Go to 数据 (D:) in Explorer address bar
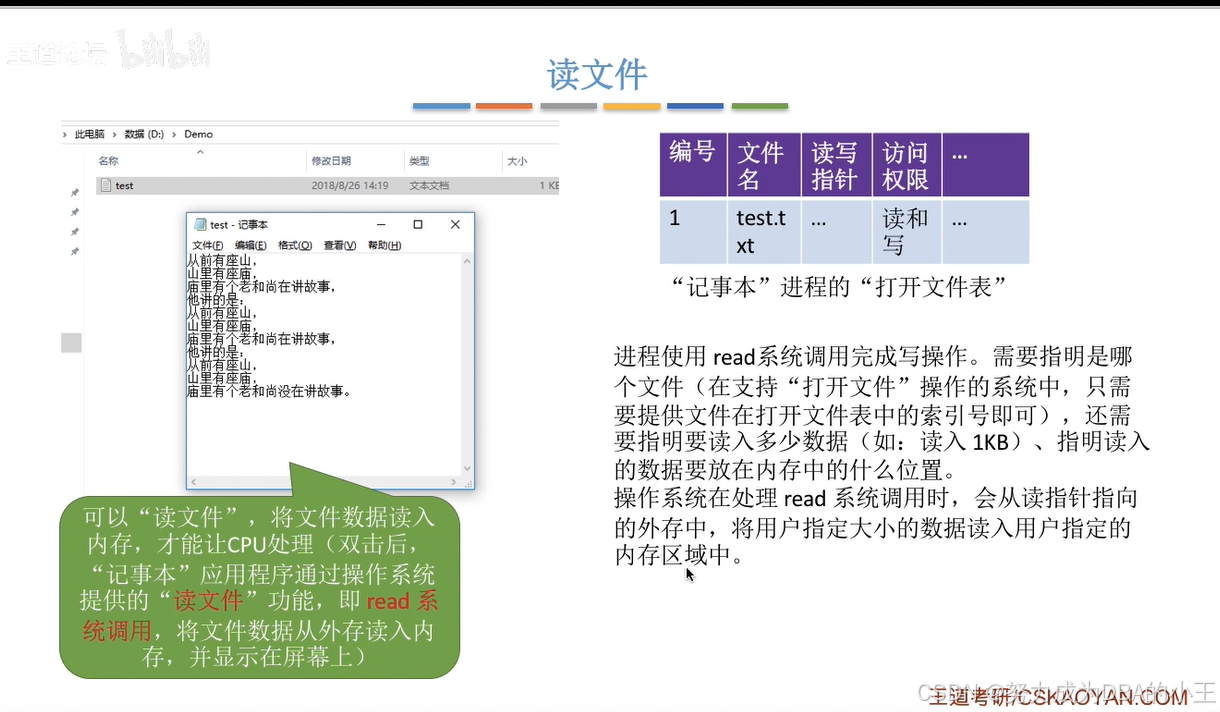Screen dimensions: 1220x712 point(144,134)
